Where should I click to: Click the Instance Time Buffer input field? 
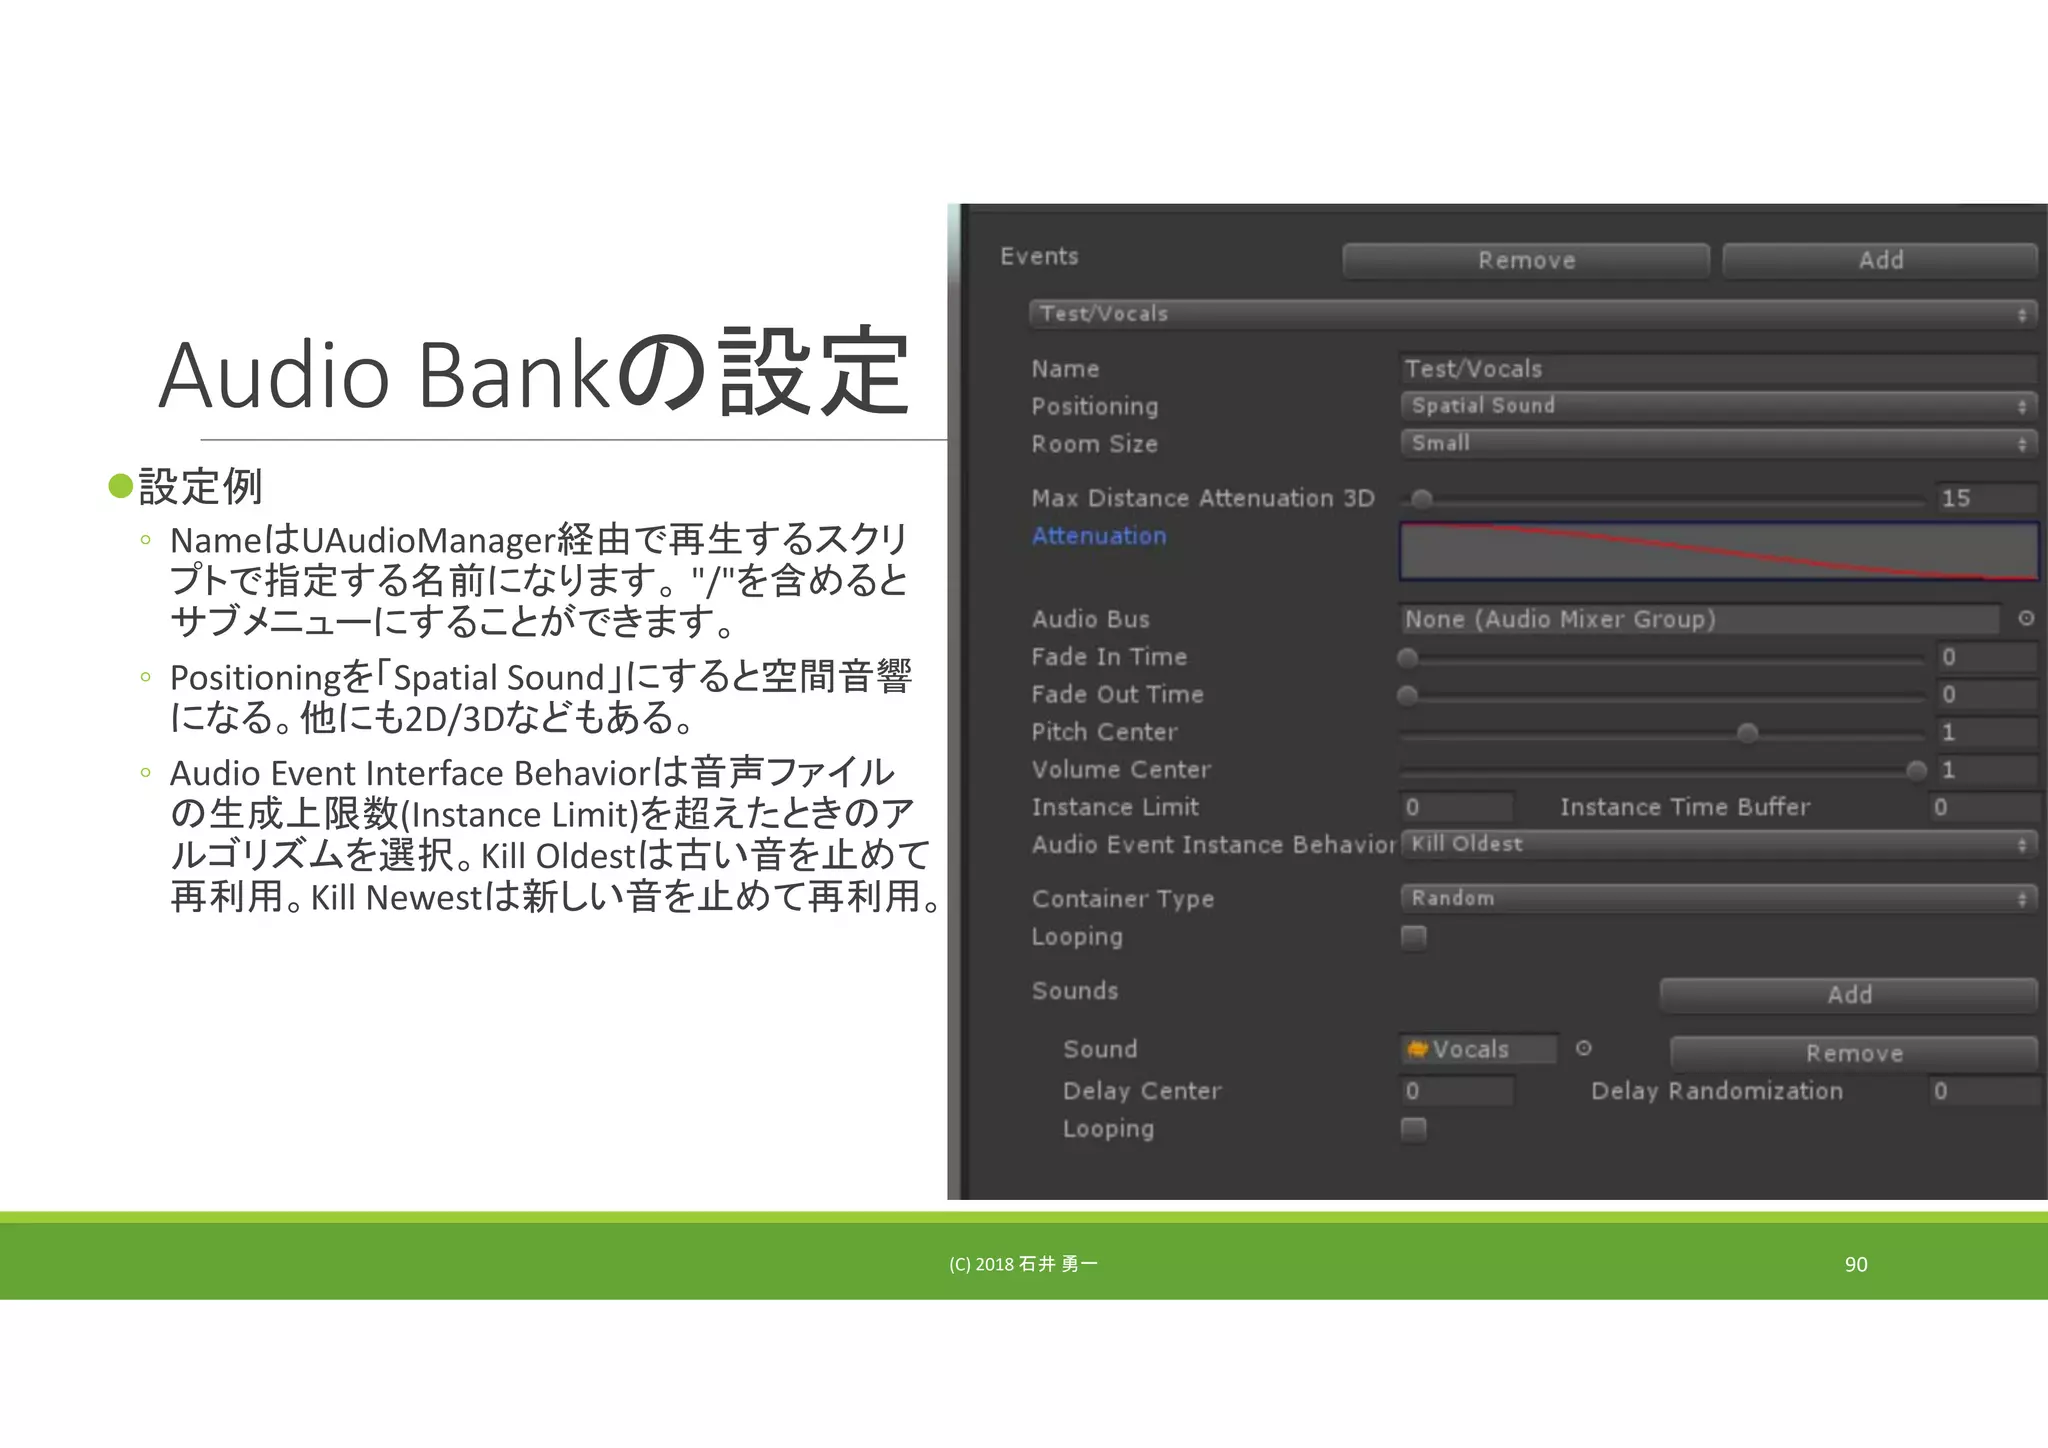pyautogui.click(x=1984, y=807)
